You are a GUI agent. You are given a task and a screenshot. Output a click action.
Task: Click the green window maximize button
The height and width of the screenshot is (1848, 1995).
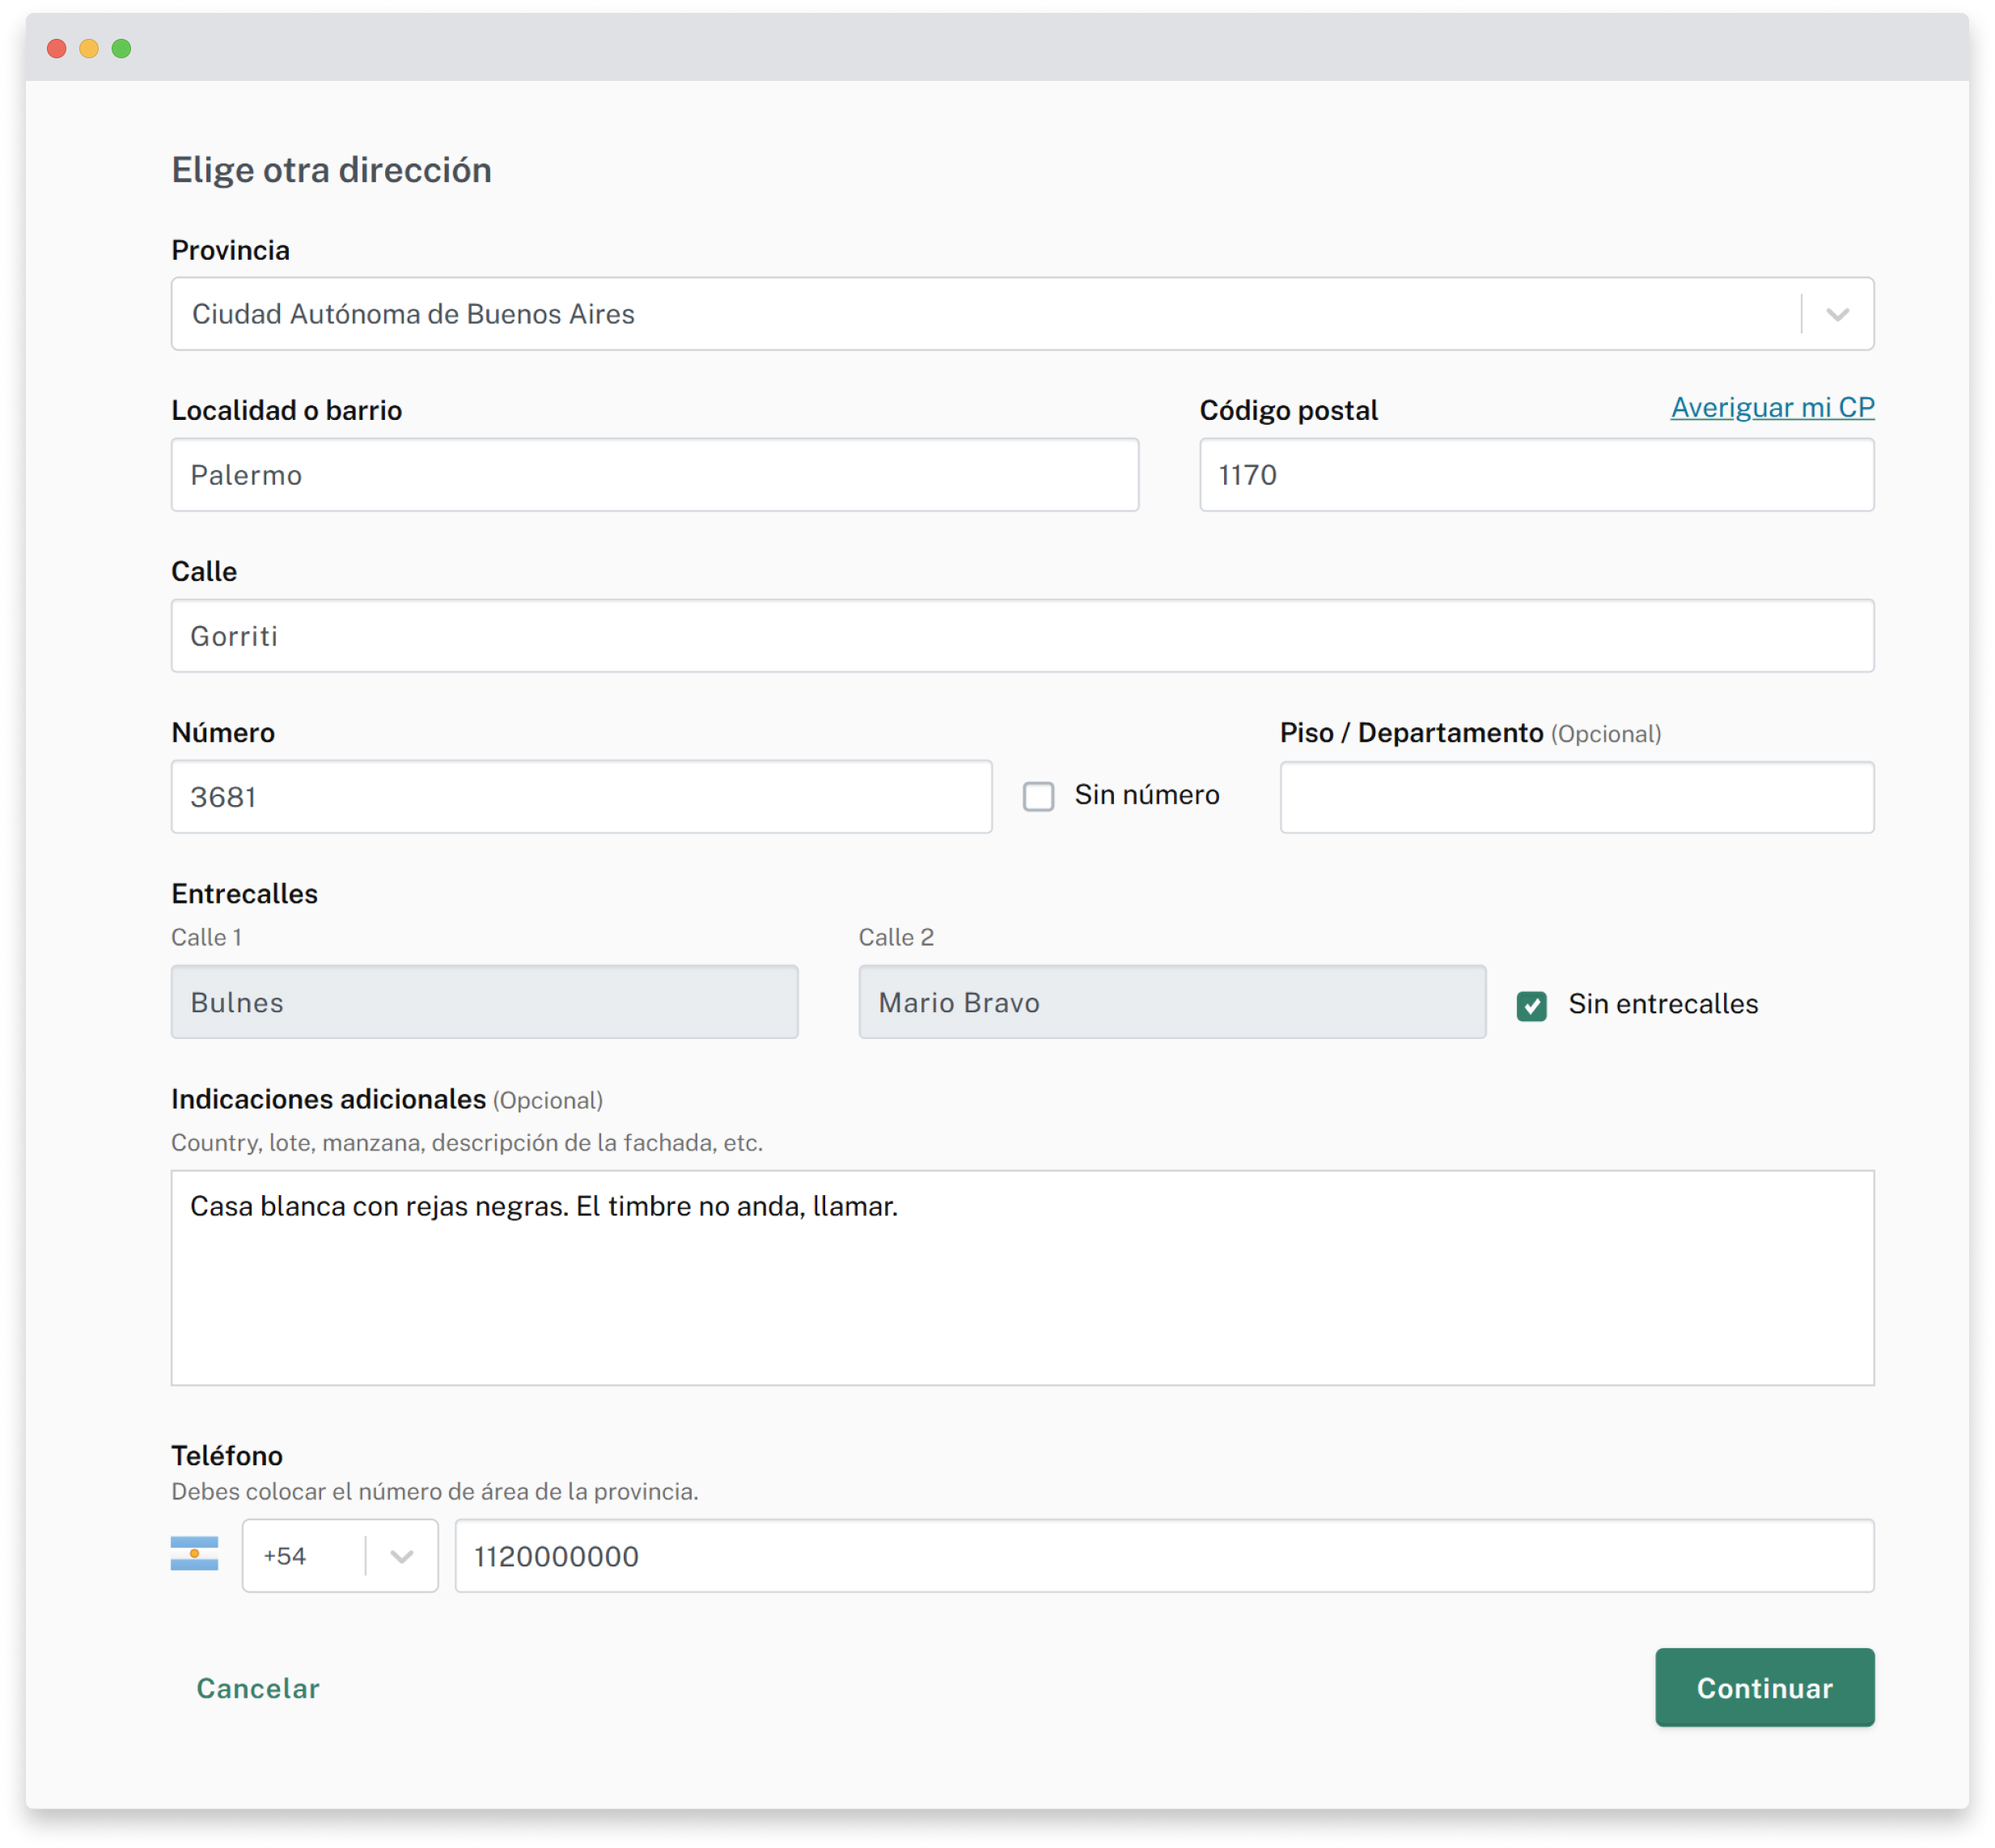122,49
